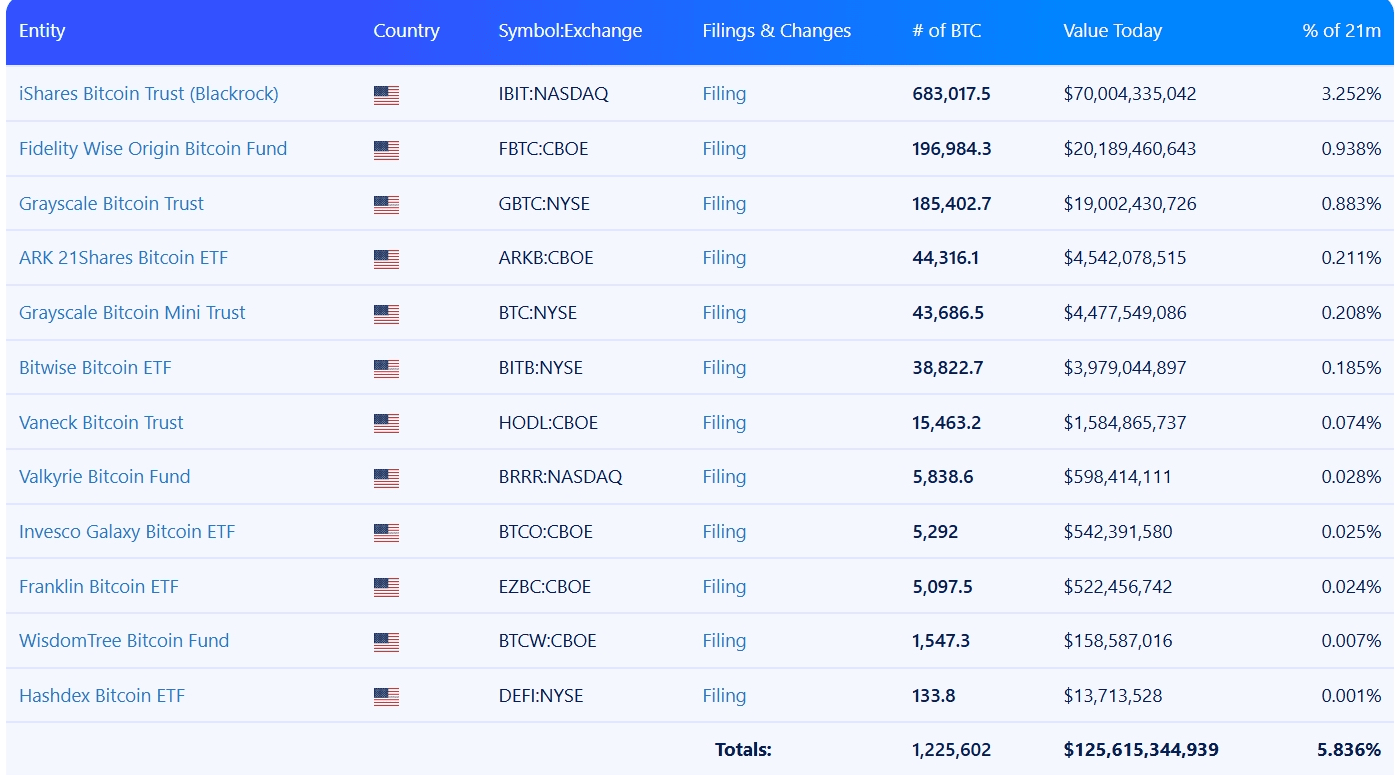Click the Value Today column header

pyautogui.click(x=1112, y=31)
